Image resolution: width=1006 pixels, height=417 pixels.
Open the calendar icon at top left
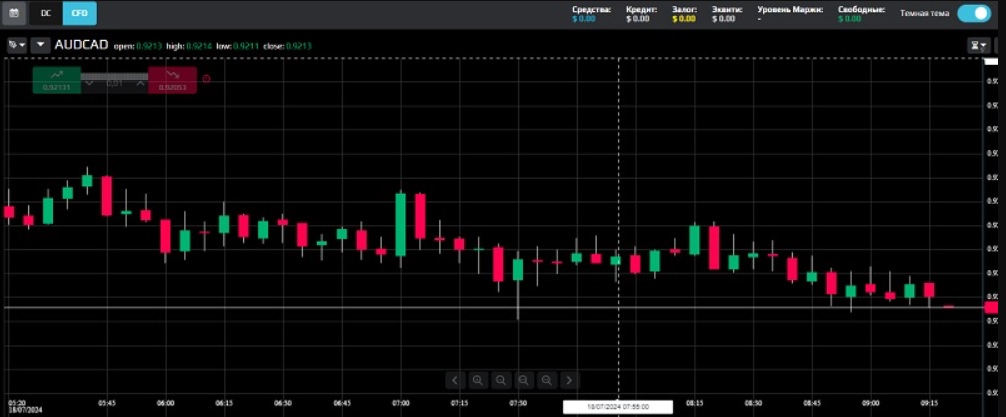pos(13,13)
